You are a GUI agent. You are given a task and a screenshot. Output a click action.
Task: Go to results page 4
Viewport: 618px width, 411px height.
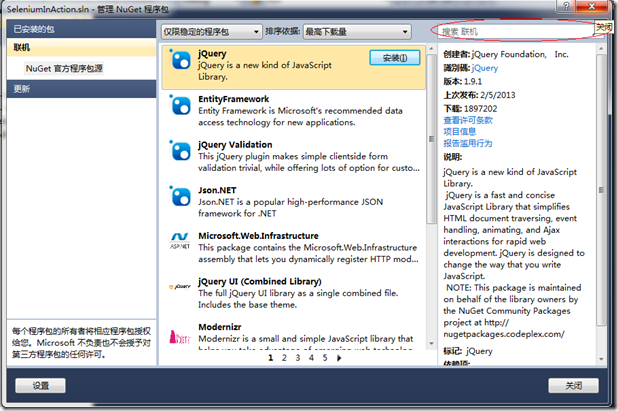(x=311, y=358)
